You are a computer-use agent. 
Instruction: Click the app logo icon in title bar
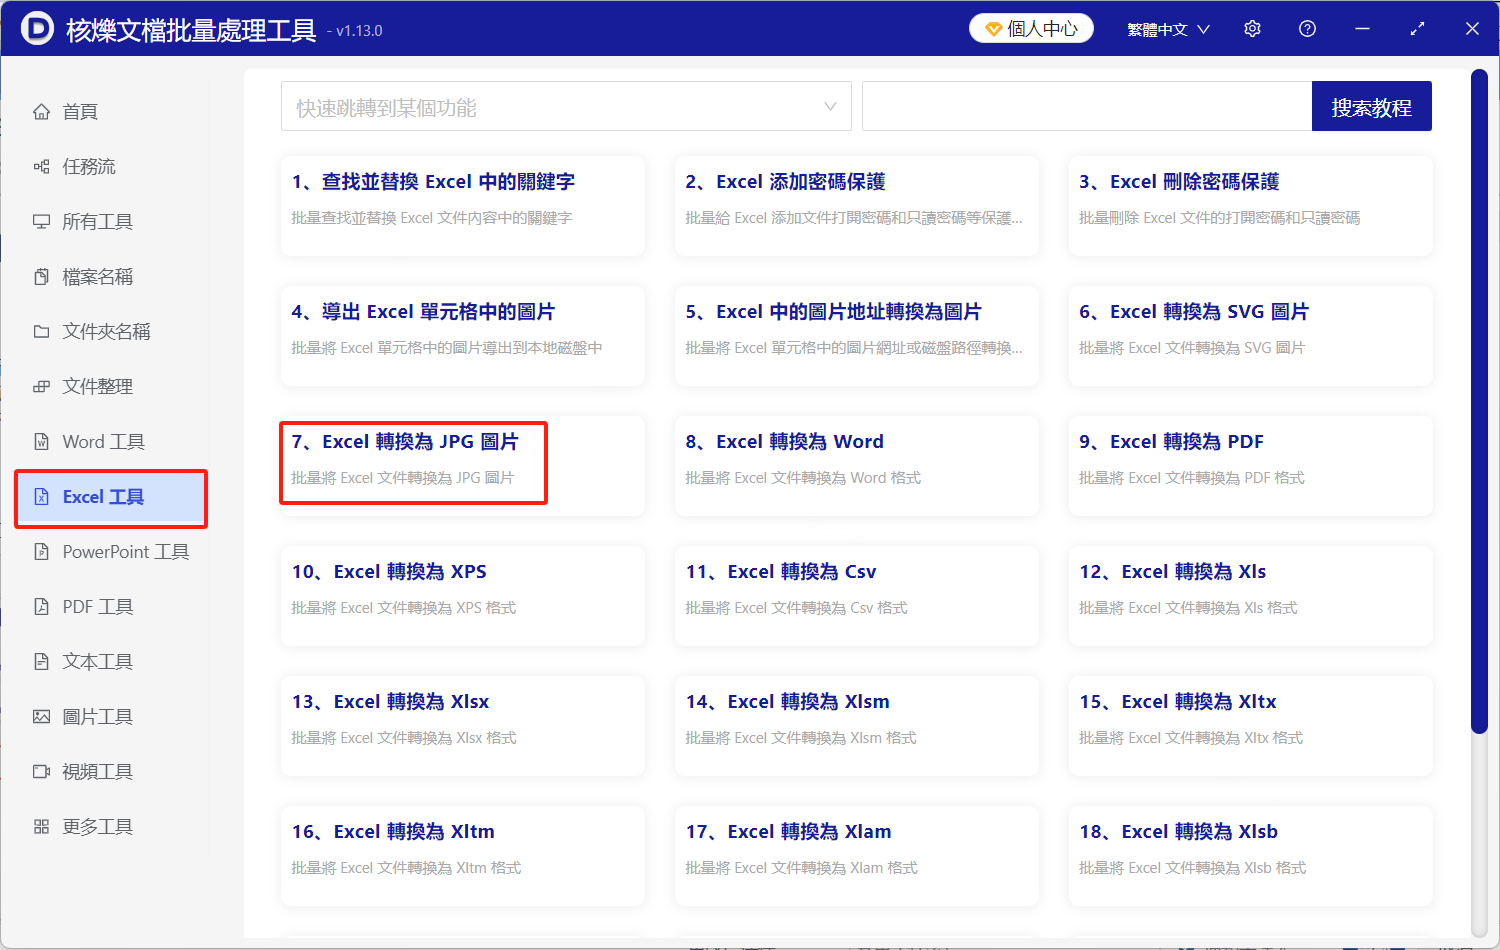point(37,29)
